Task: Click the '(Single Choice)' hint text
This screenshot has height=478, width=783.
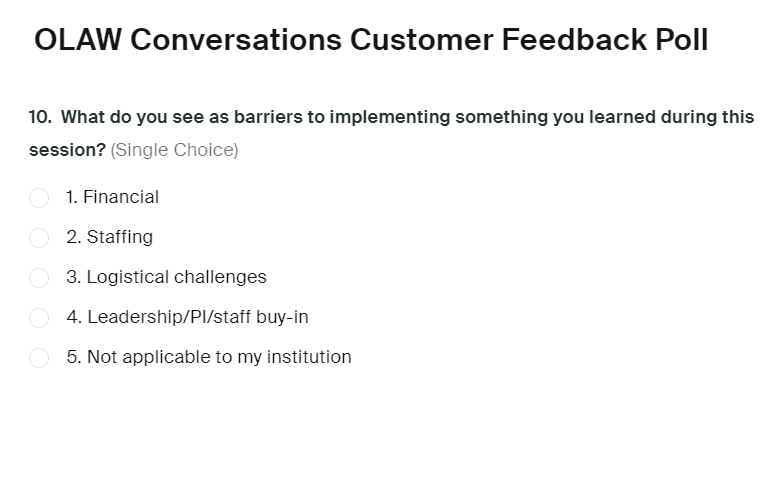Action: pos(174,150)
